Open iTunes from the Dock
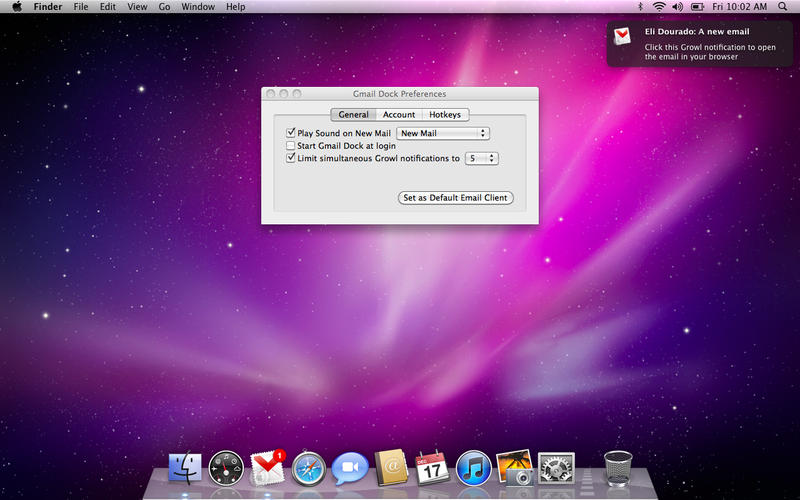The image size is (800, 500). pyautogui.click(x=473, y=467)
